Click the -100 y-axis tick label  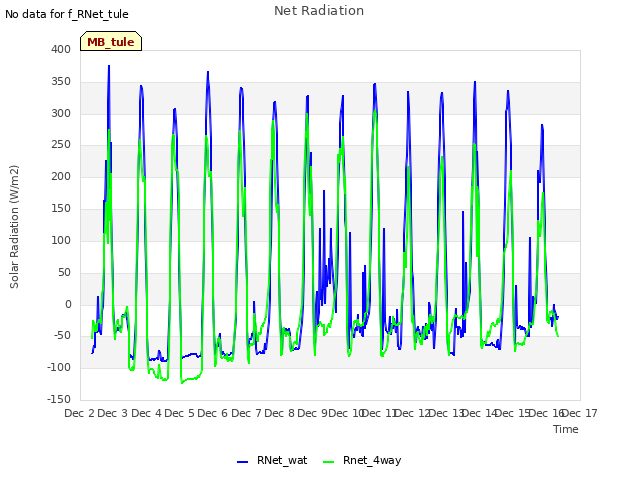(x=59, y=367)
